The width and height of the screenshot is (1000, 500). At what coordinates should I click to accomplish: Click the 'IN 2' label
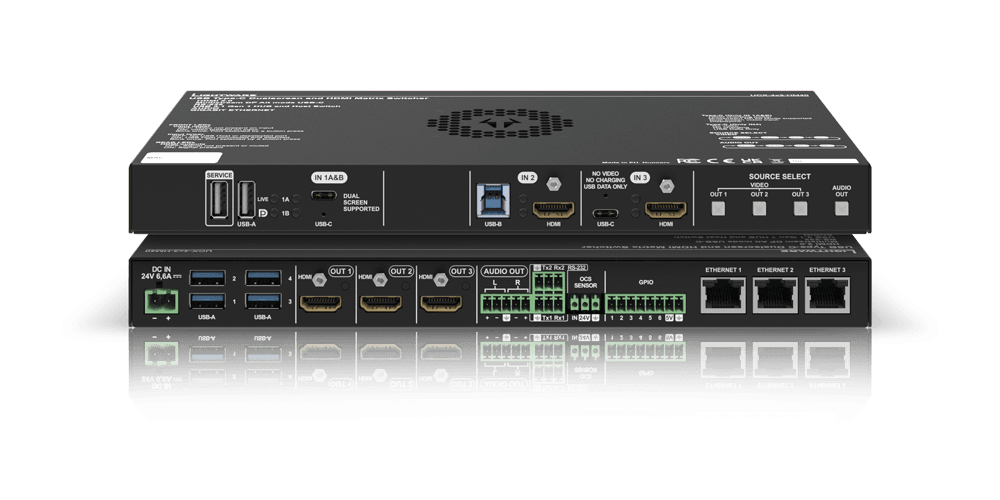pos(527,178)
